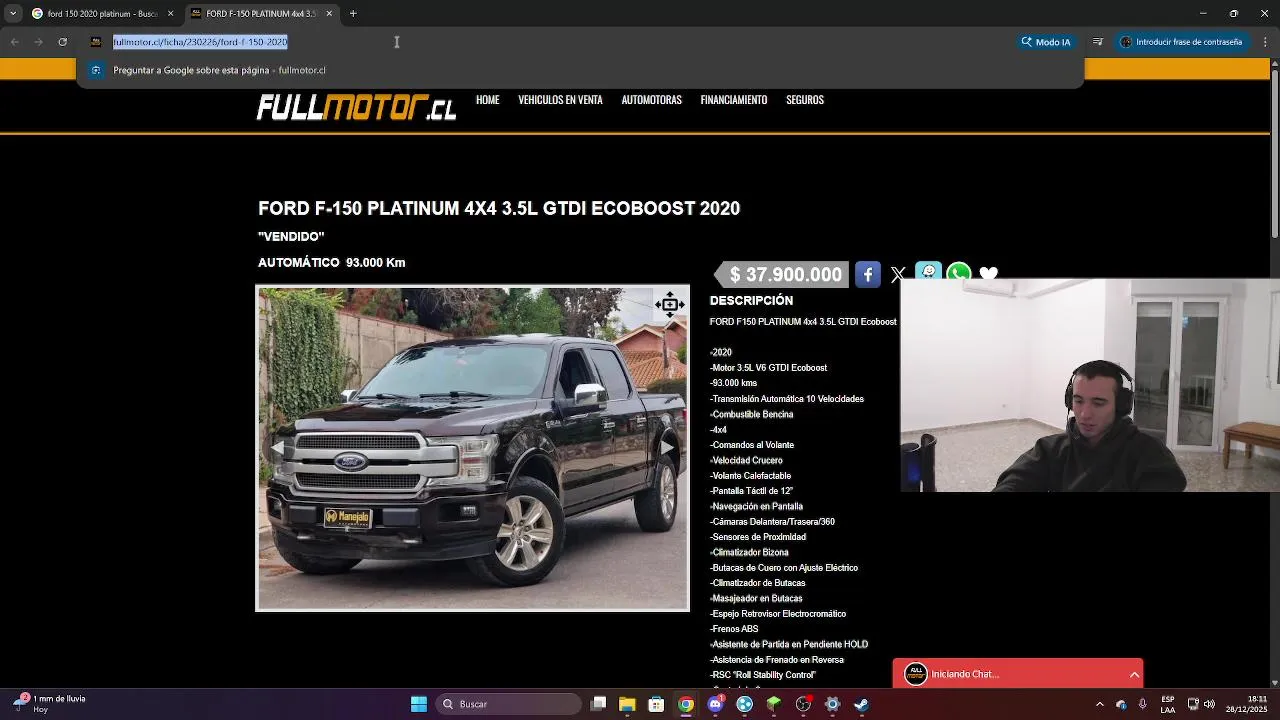Click Google Lens icon in suggestion row
This screenshot has width=1280, height=720.
[95, 70]
